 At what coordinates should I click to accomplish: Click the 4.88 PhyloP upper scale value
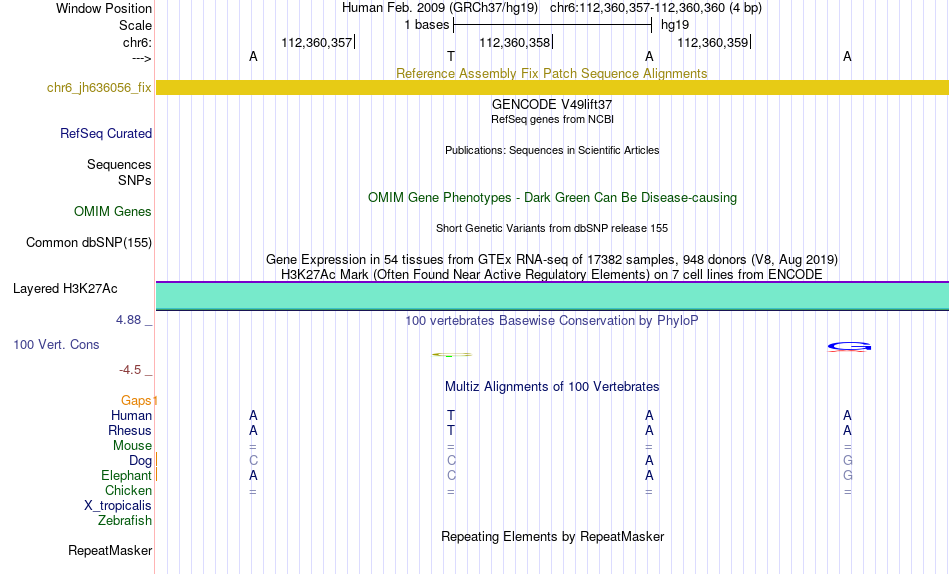[x=128, y=319]
